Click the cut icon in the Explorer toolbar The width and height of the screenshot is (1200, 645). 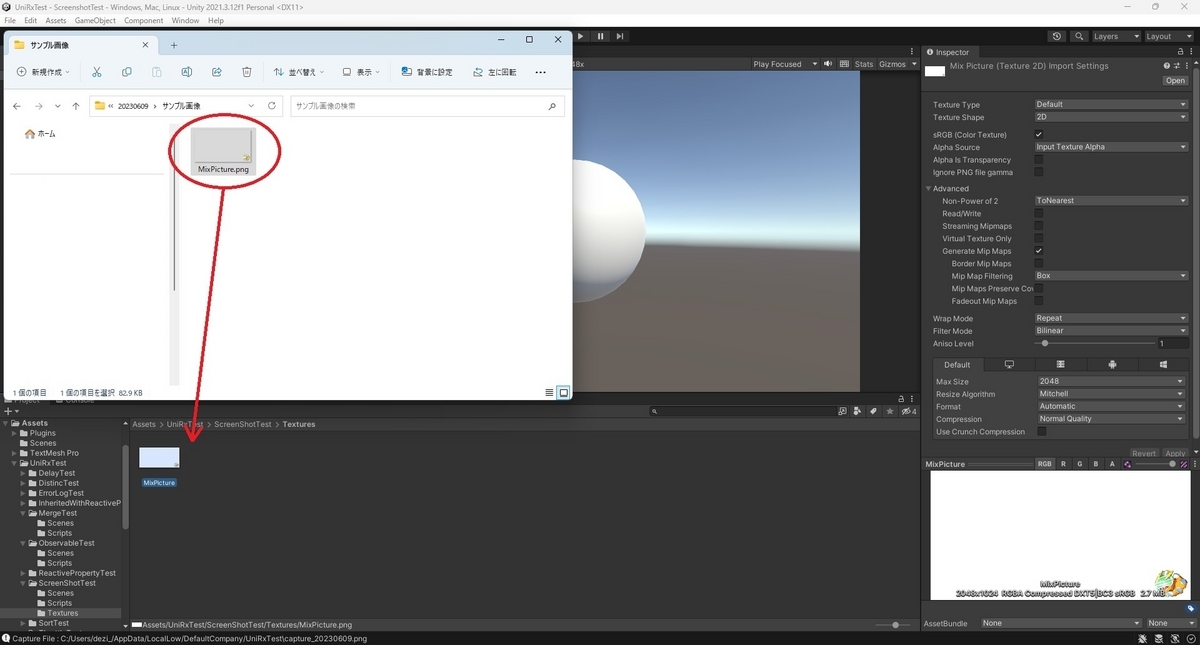point(96,71)
